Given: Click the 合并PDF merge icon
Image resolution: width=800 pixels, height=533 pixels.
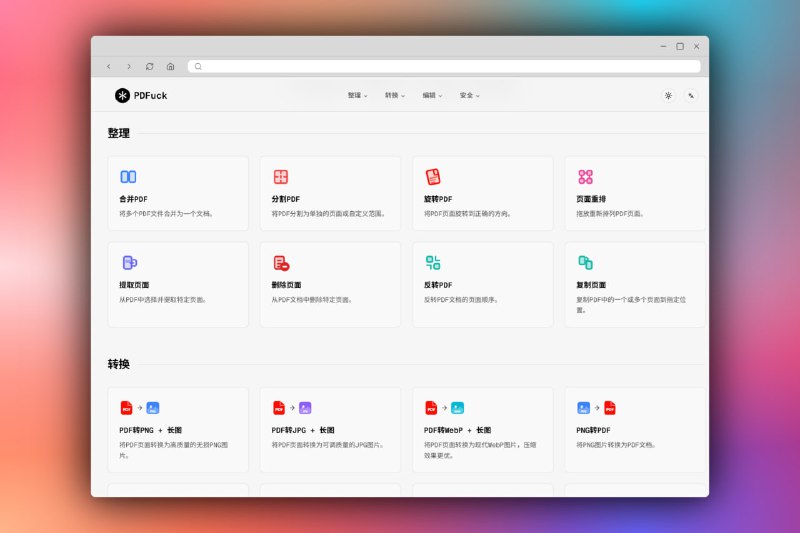Looking at the screenshot, I should (x=128, y=176).
